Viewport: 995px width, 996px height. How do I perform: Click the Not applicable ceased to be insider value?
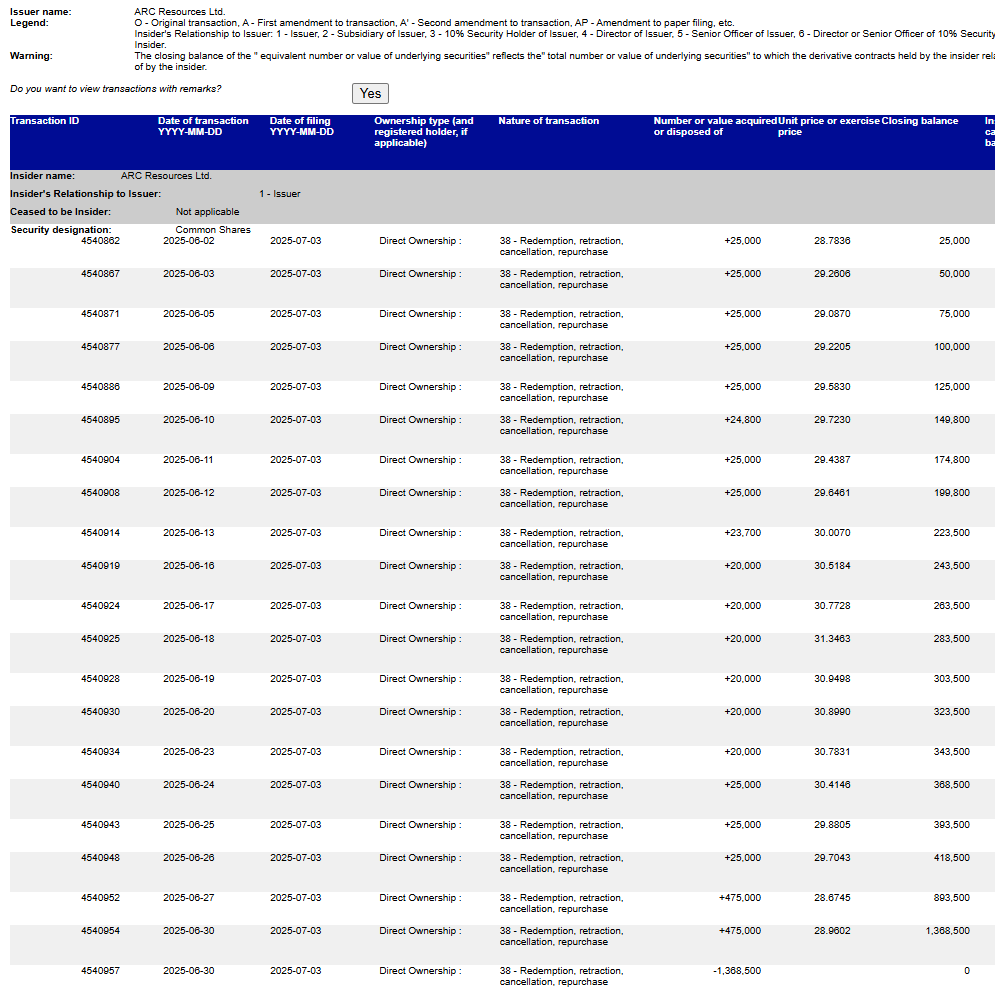[207, 211]
